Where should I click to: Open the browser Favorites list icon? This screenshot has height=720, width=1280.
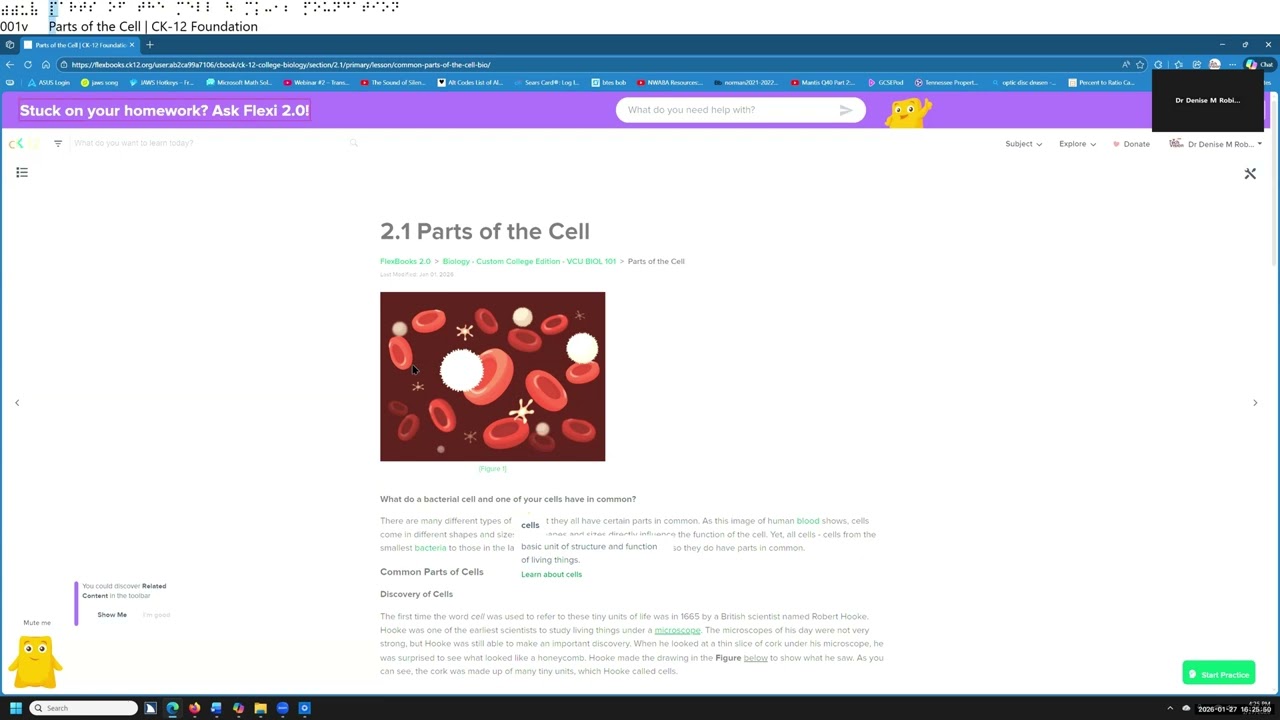[x=1178, y=64]
